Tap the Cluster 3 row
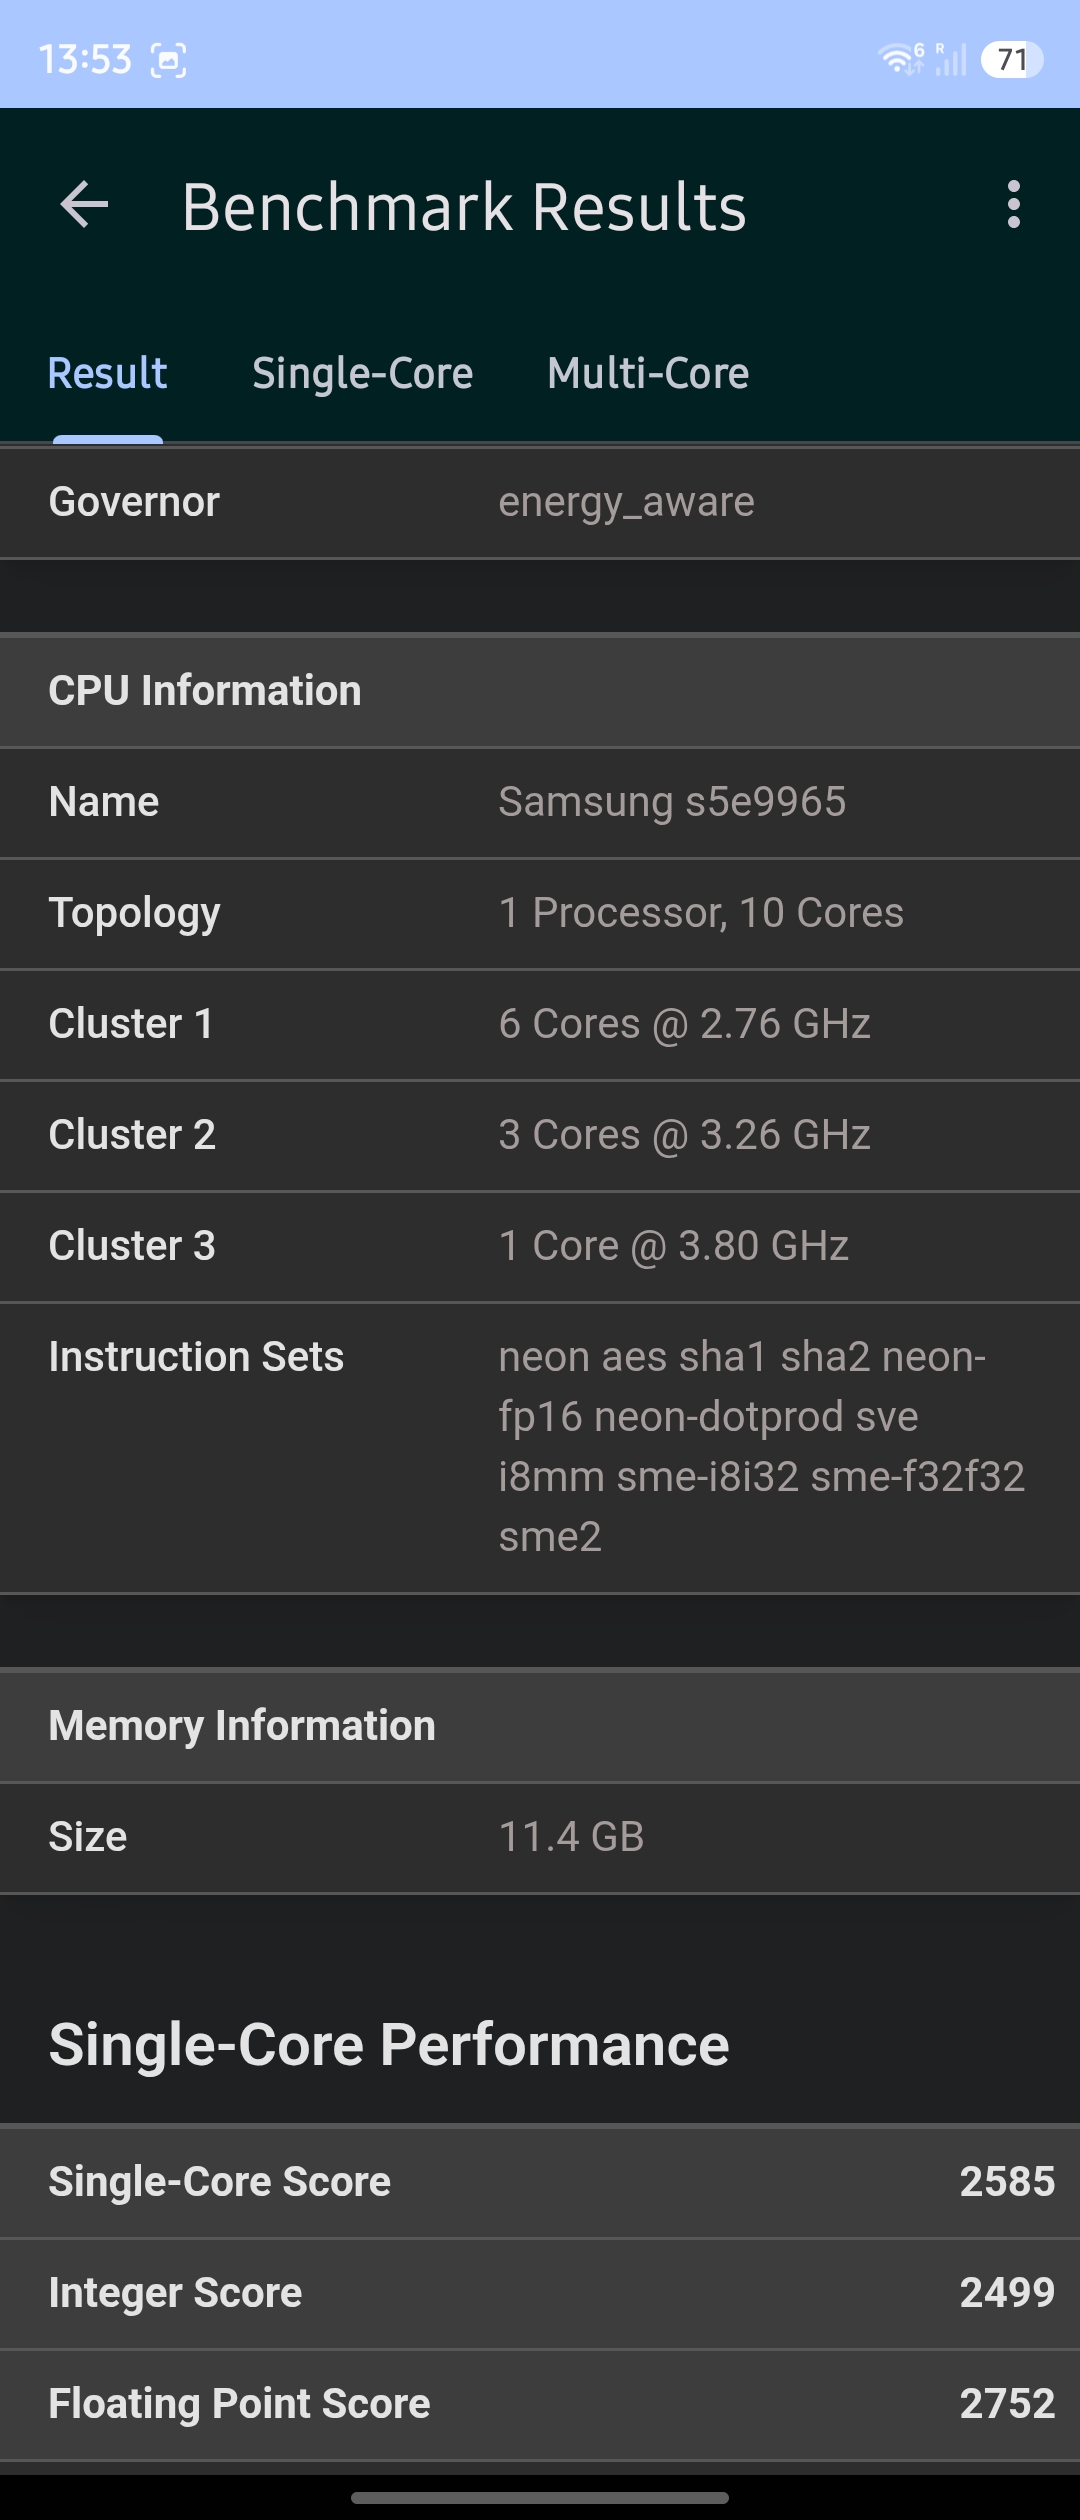The width and height of the screenshot is (1080, 2520). coord(540,1246)
